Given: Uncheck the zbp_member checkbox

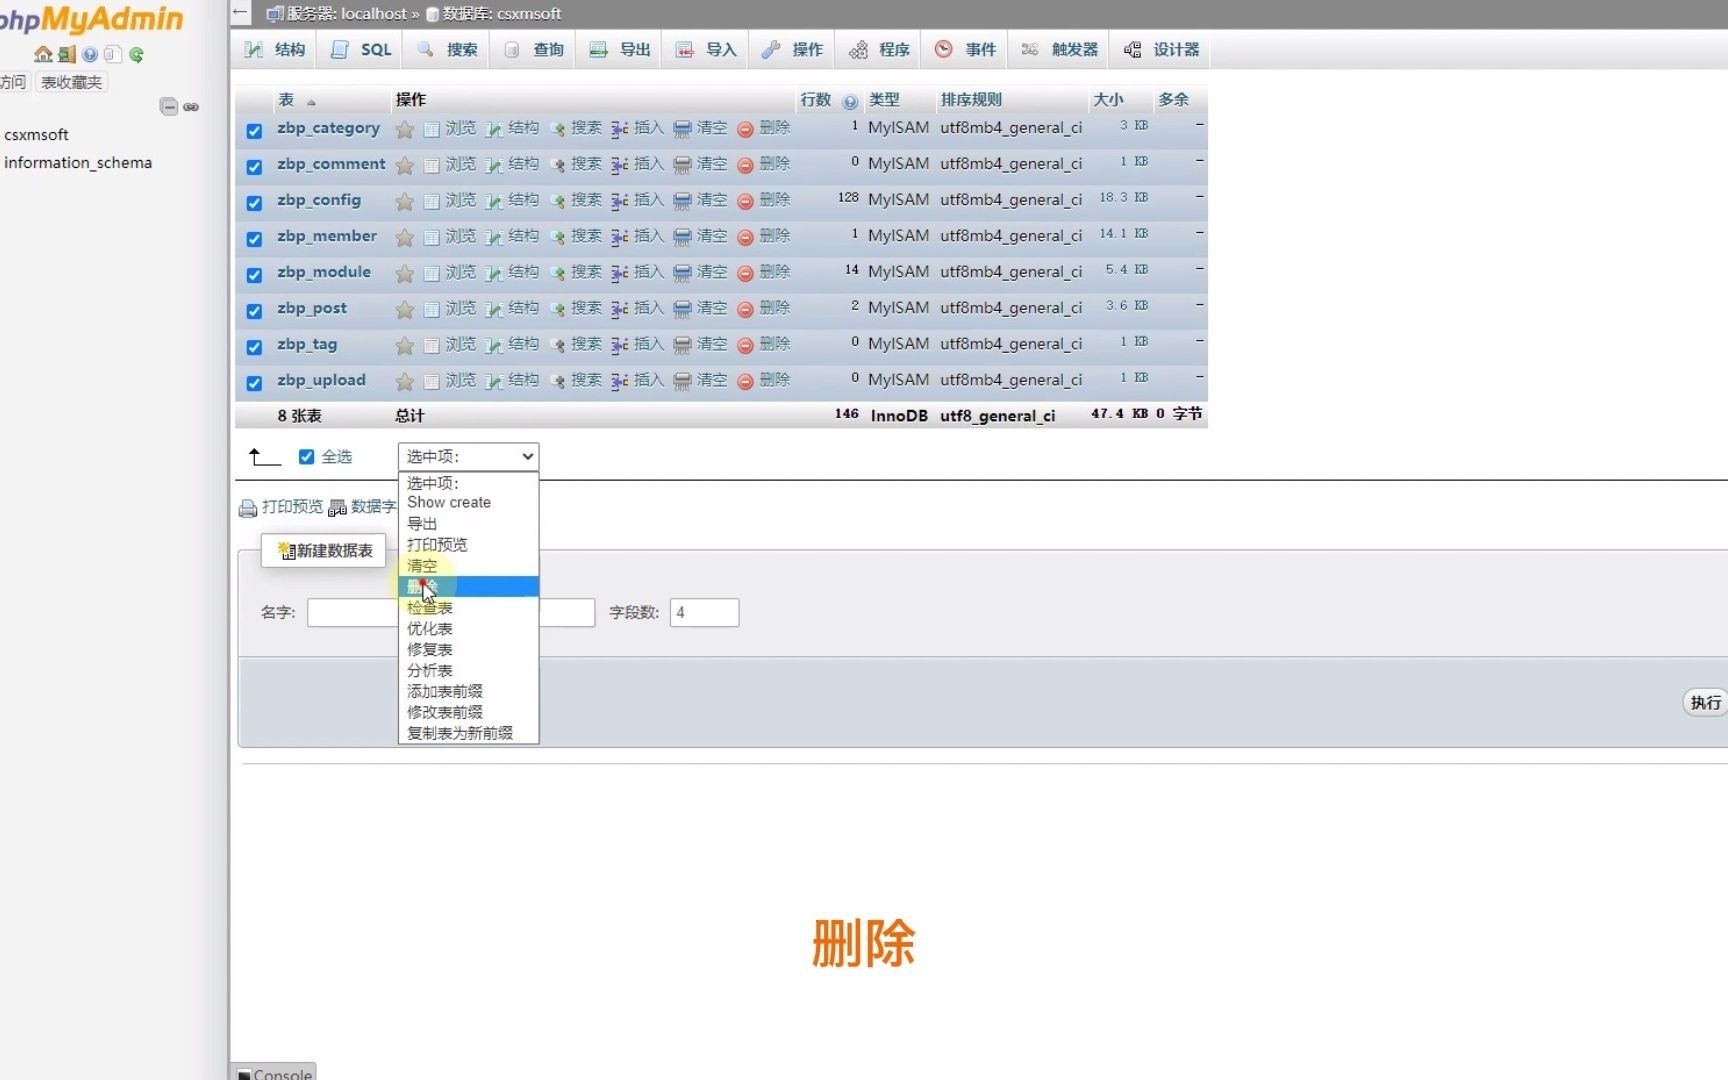Looking at the screenshot, I should (254, 238).
